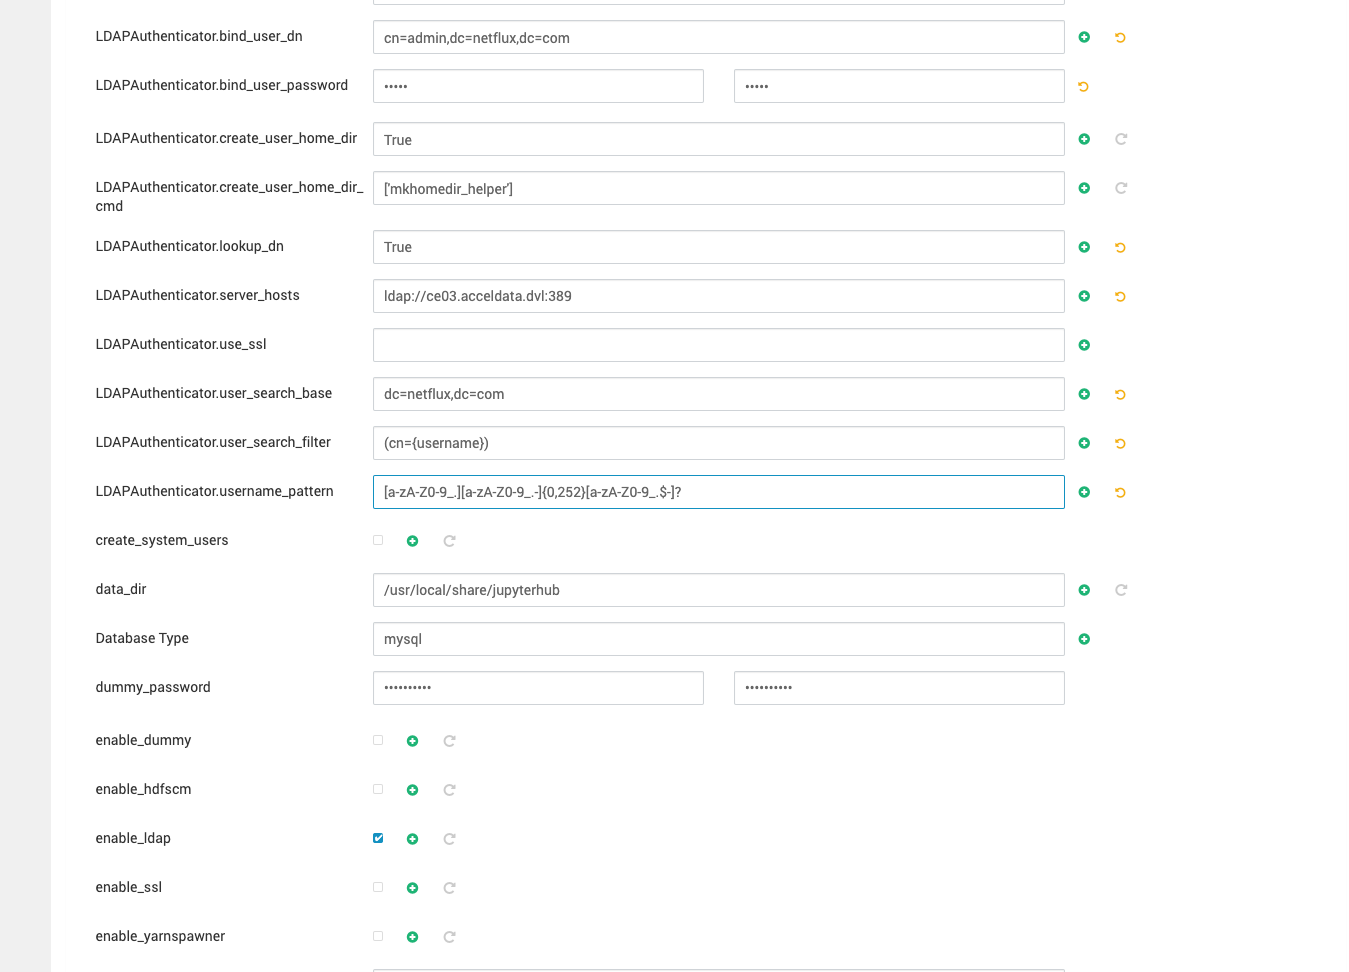Click green override icon for create_system_users
Screen dimensions: 1349x972
point(412,541)
